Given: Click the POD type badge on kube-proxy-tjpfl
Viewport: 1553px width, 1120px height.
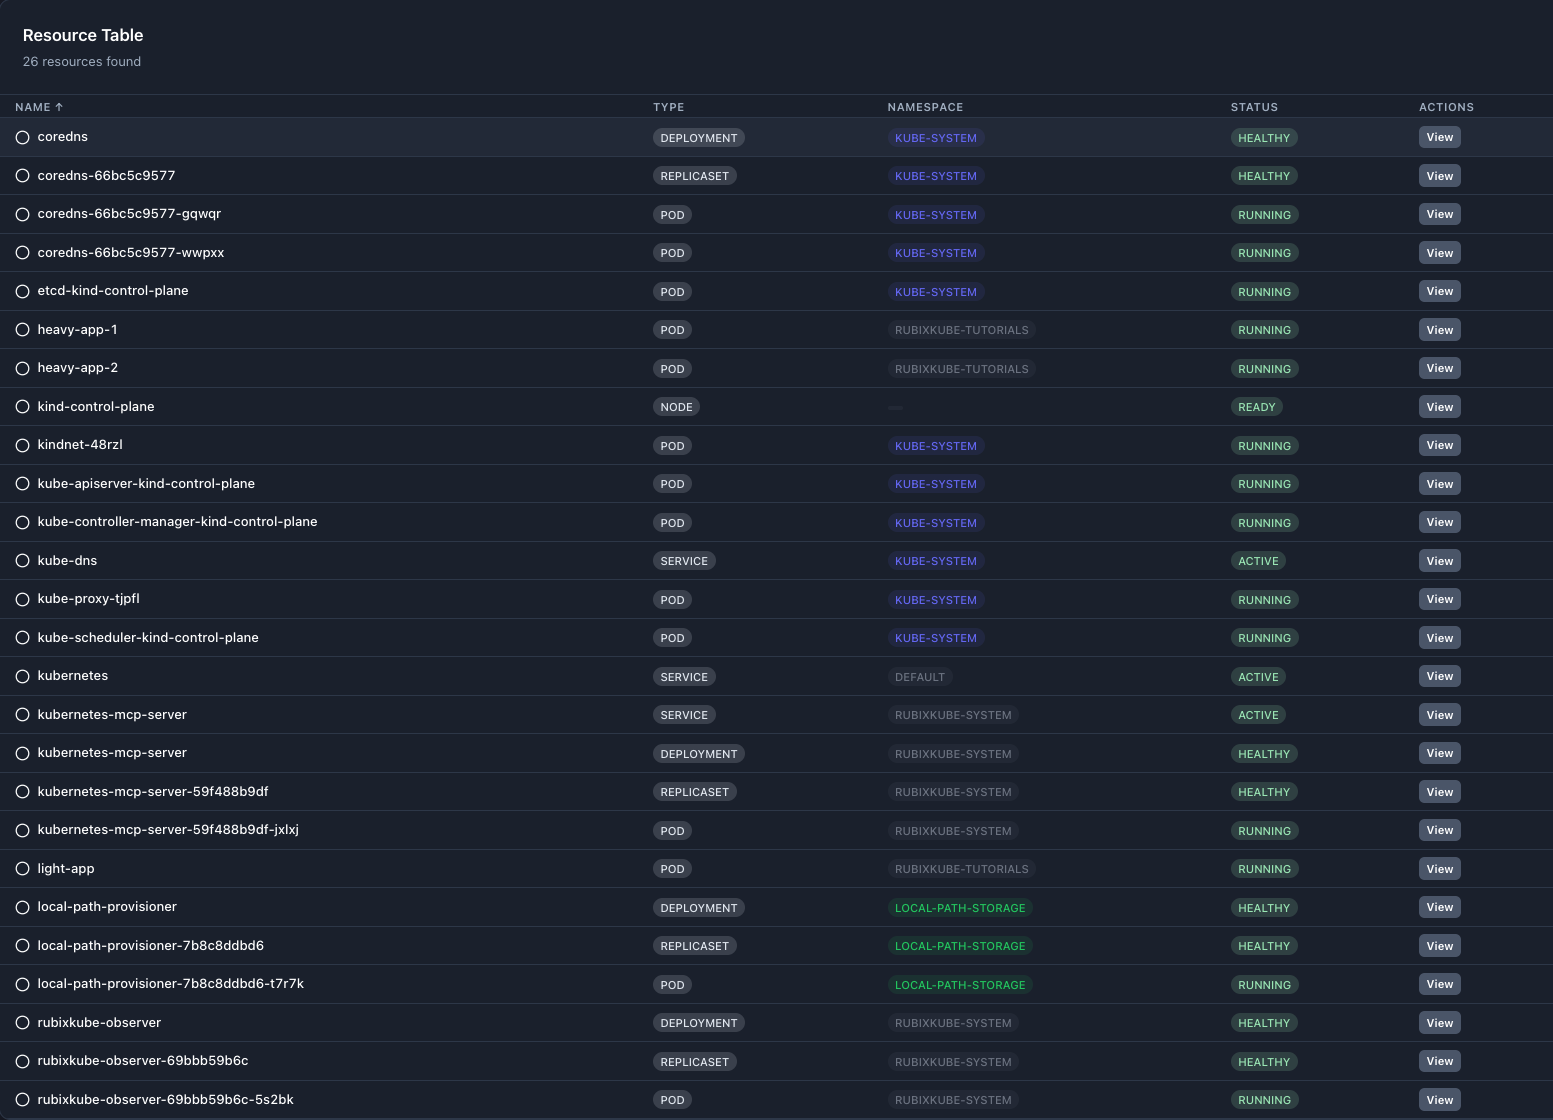Looking at the screenshot, I should pyautogui.click(x=672, y=599).
